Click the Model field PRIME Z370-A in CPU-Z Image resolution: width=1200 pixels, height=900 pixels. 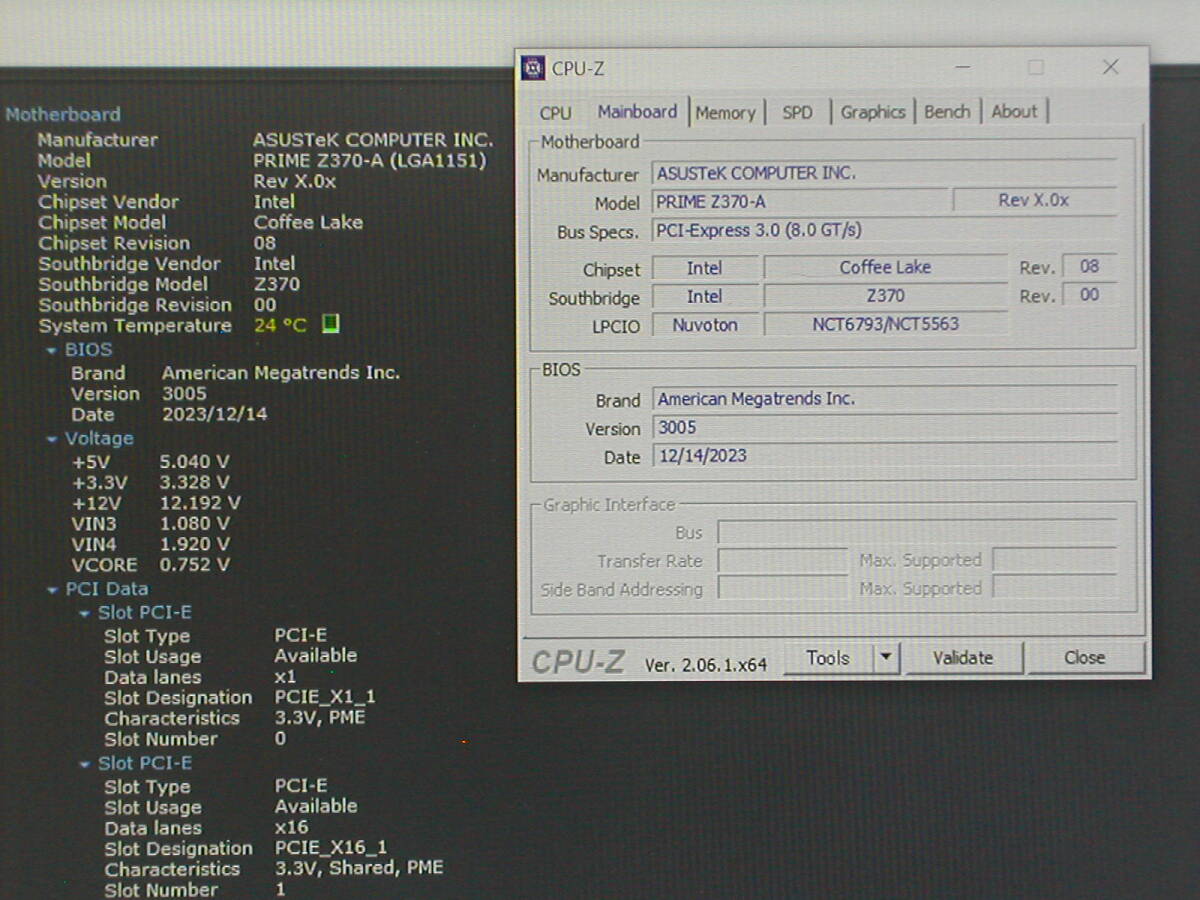coord(799,202)
